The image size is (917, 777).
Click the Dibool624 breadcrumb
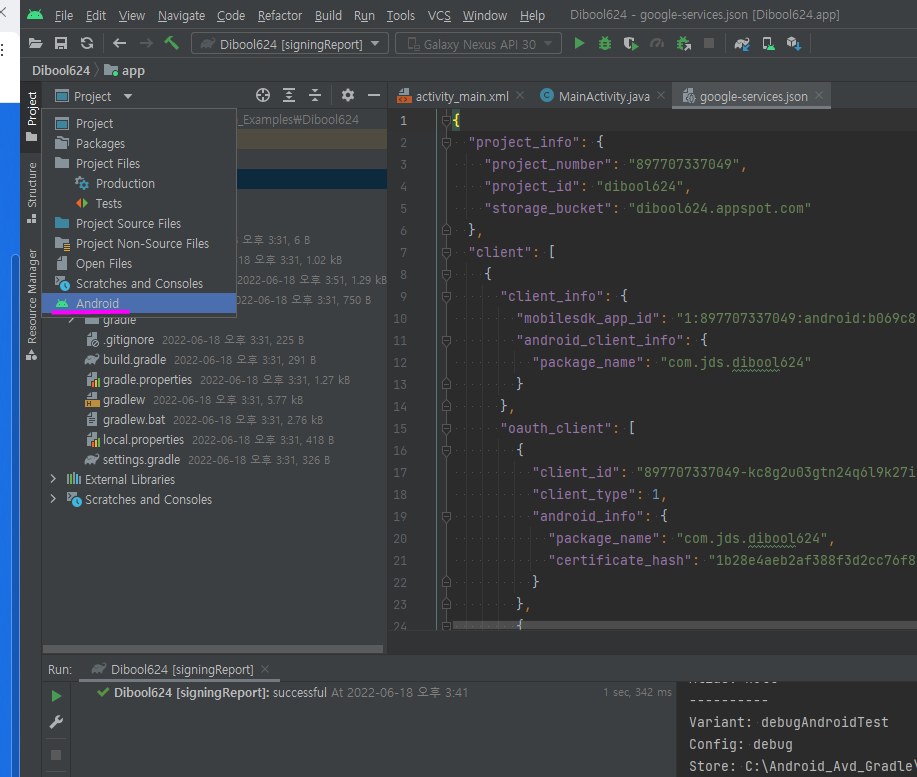click(x=61, y=71)
